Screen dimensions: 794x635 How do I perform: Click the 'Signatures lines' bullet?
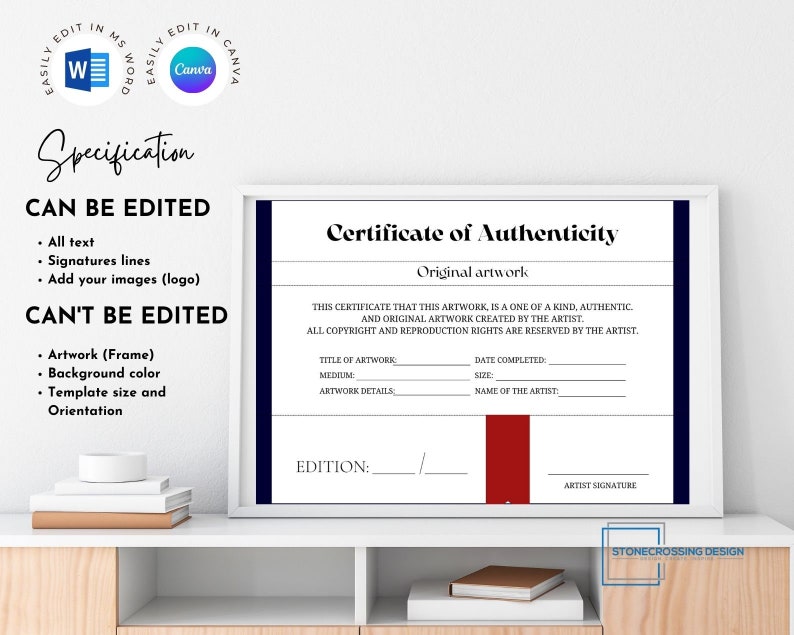99,260
